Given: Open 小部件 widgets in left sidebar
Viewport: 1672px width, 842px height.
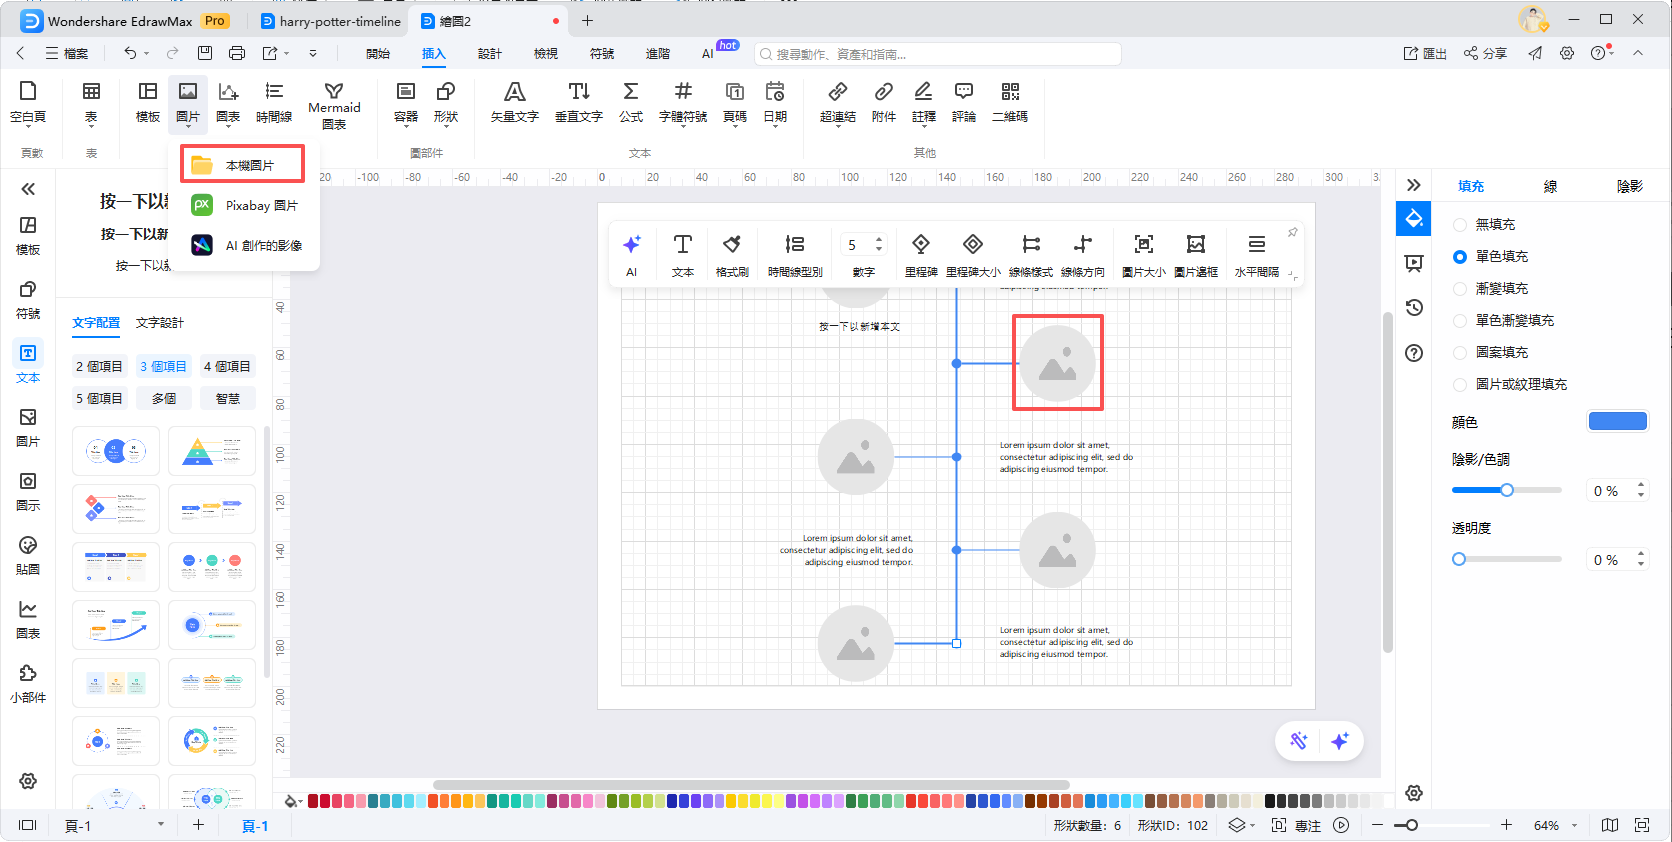Looking at the screenshot, I should tap(28, 684).
